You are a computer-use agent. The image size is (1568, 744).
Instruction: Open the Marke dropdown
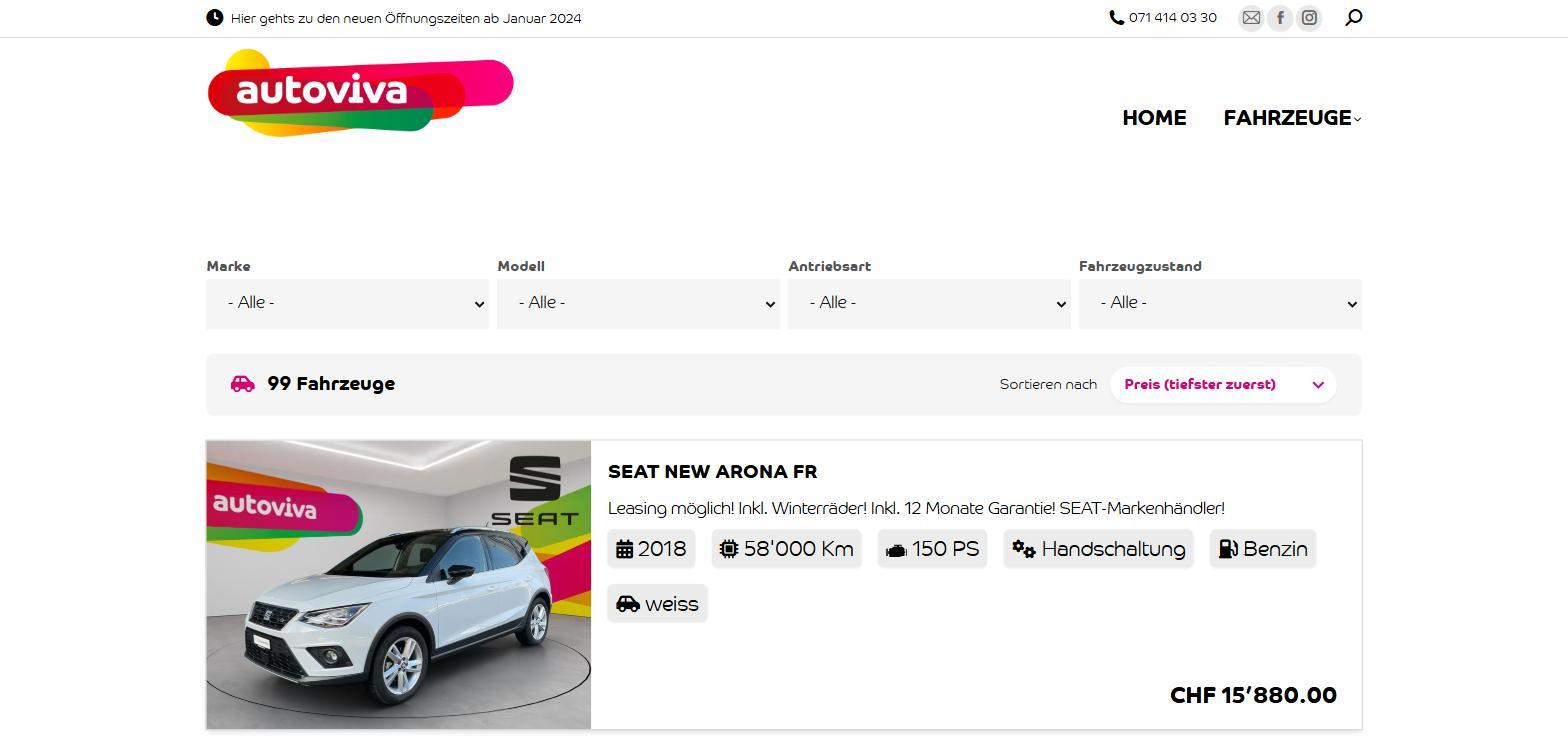coord(347,303)
